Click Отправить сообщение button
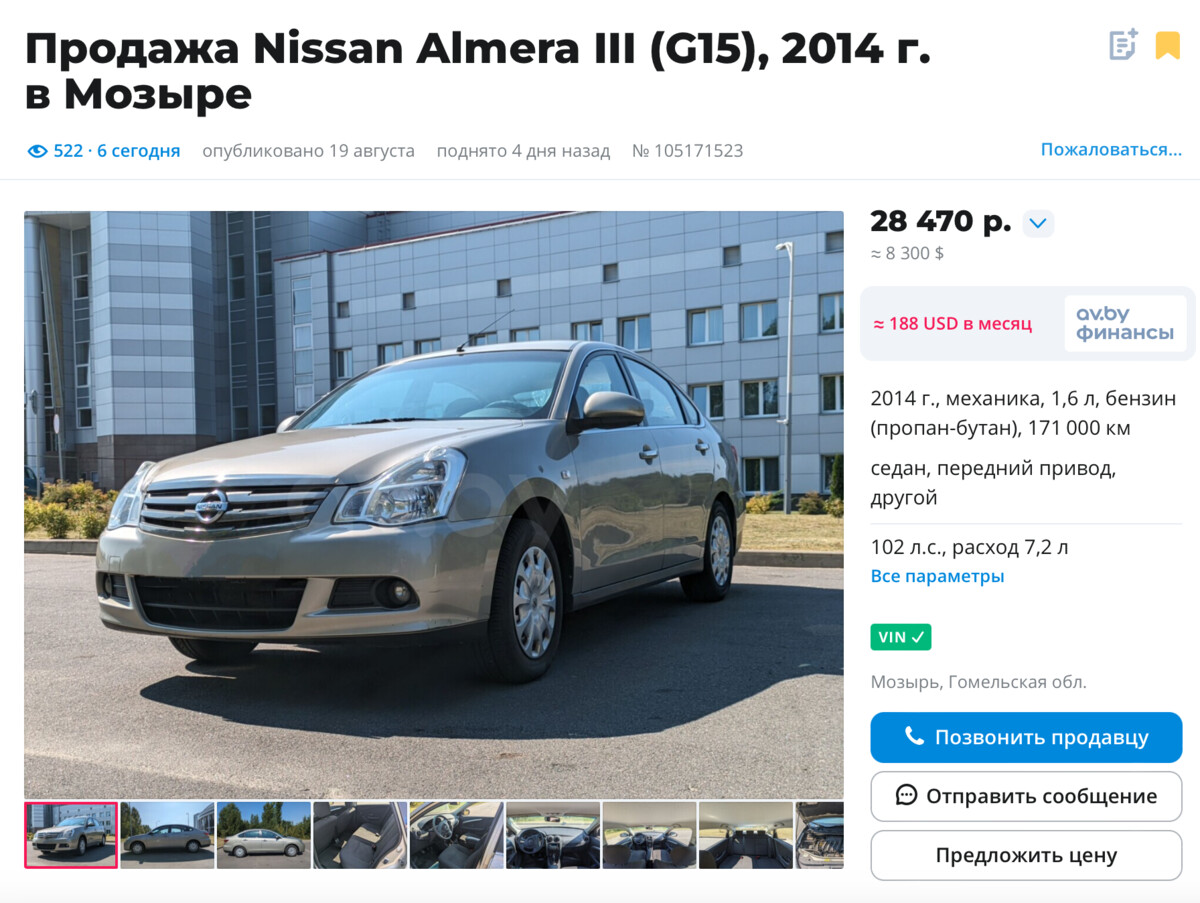Viewport: 1200px width, 903px height. [1026, 796]
